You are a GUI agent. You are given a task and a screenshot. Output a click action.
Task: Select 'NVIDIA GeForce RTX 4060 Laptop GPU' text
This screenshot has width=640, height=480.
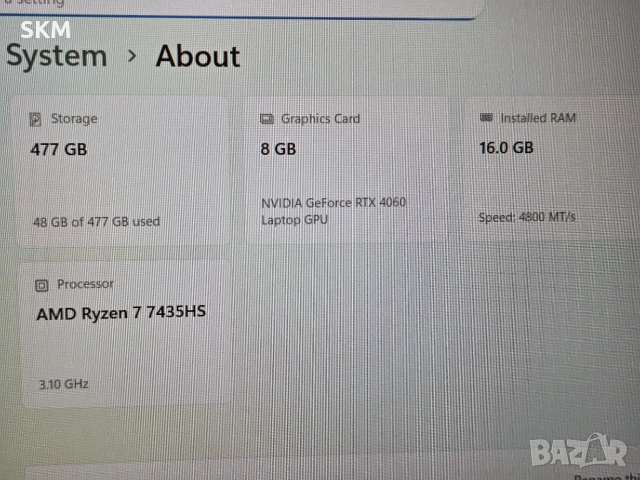click(333, 211)
